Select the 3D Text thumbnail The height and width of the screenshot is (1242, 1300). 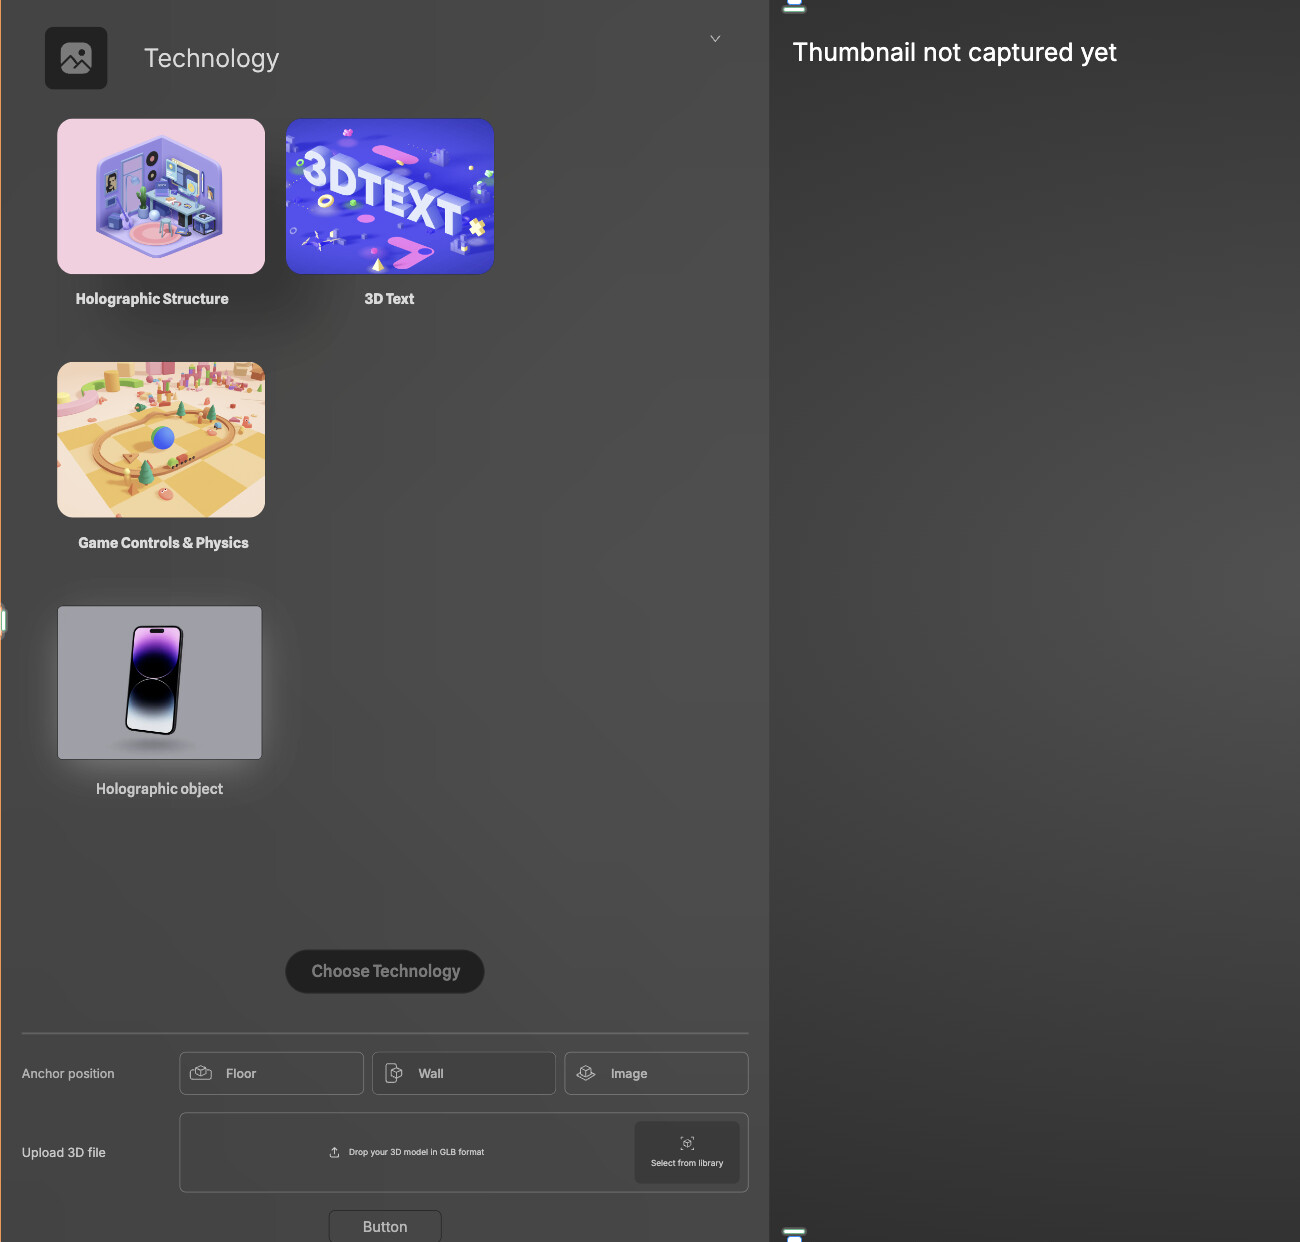[390, 196]
